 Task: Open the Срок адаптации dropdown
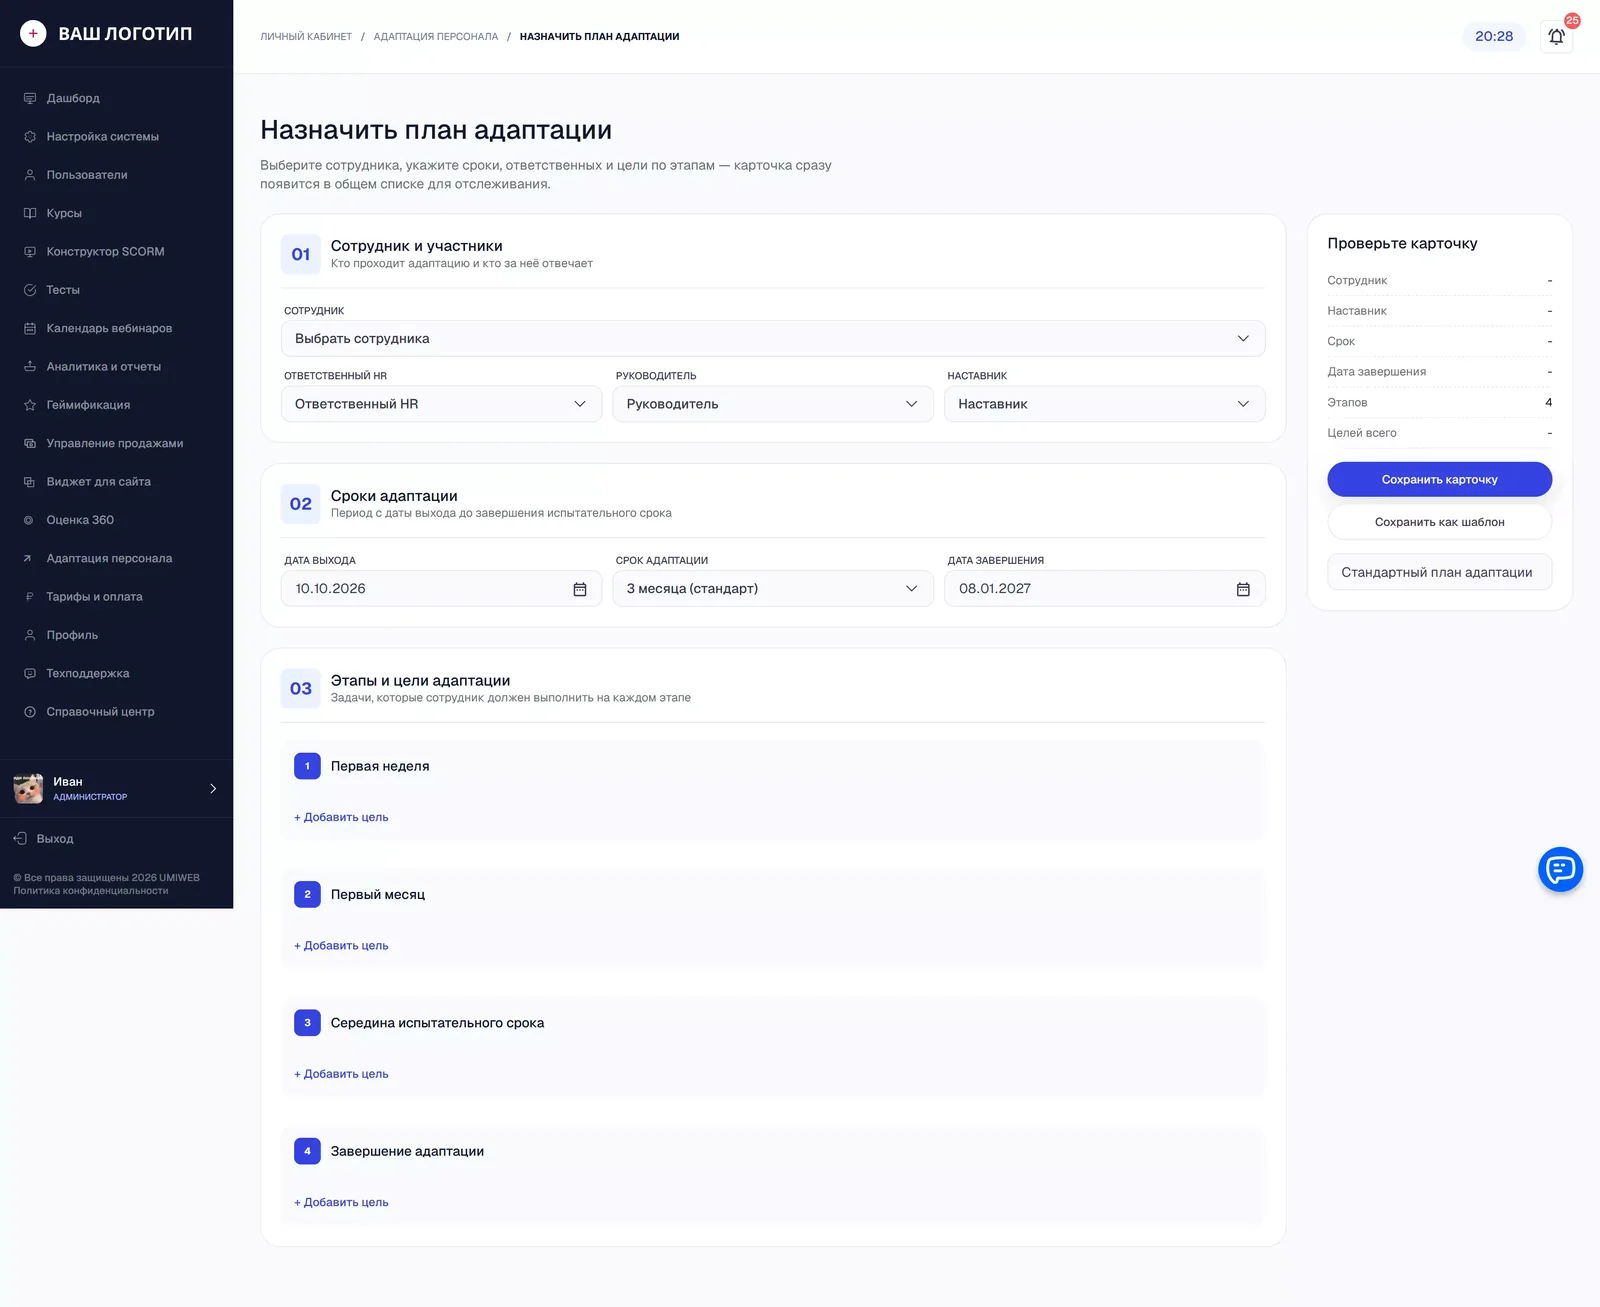(x=773, y=589)
